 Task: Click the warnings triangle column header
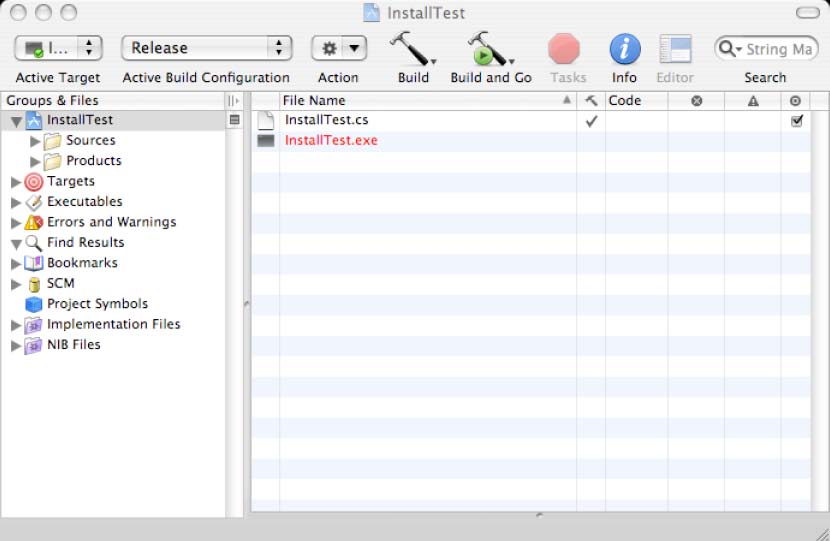click(x=753, y=101)
